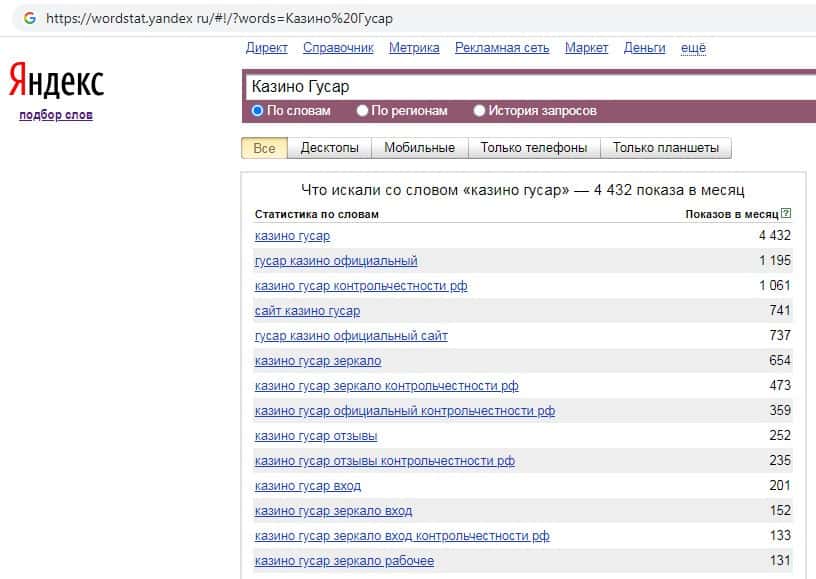Switch to the Все tab
Image resolution: width=816 pixels, height=579 pixels.
point(264,148)
